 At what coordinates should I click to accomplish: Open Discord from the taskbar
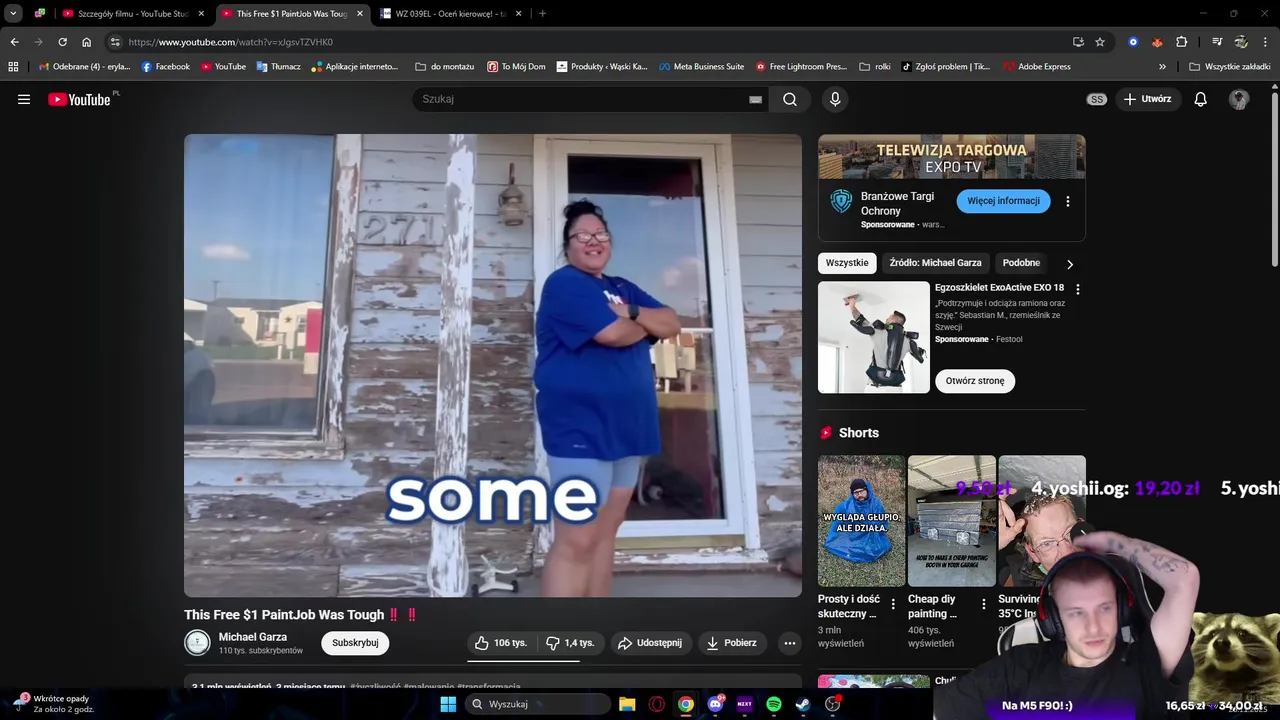click(715, 704)
